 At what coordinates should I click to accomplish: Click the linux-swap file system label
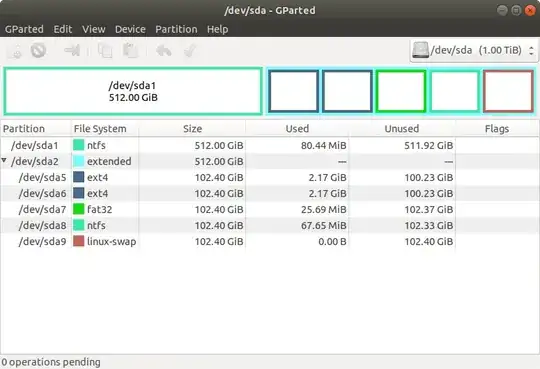coord(111,242)
